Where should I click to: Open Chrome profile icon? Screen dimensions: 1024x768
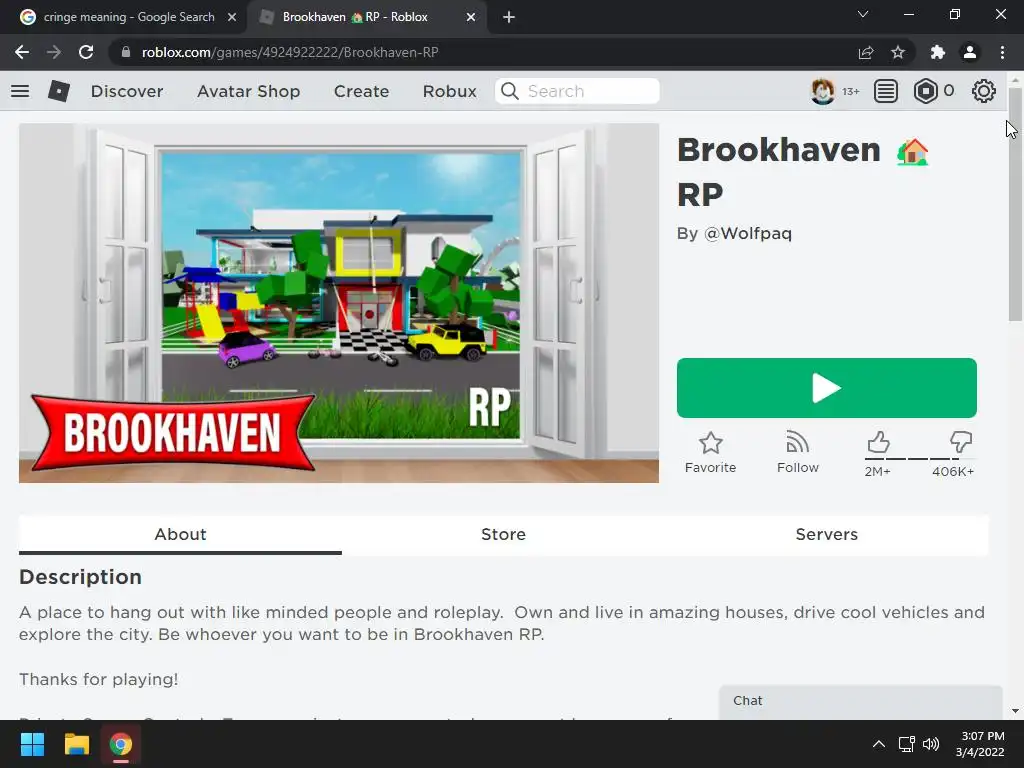pos(970,52)
